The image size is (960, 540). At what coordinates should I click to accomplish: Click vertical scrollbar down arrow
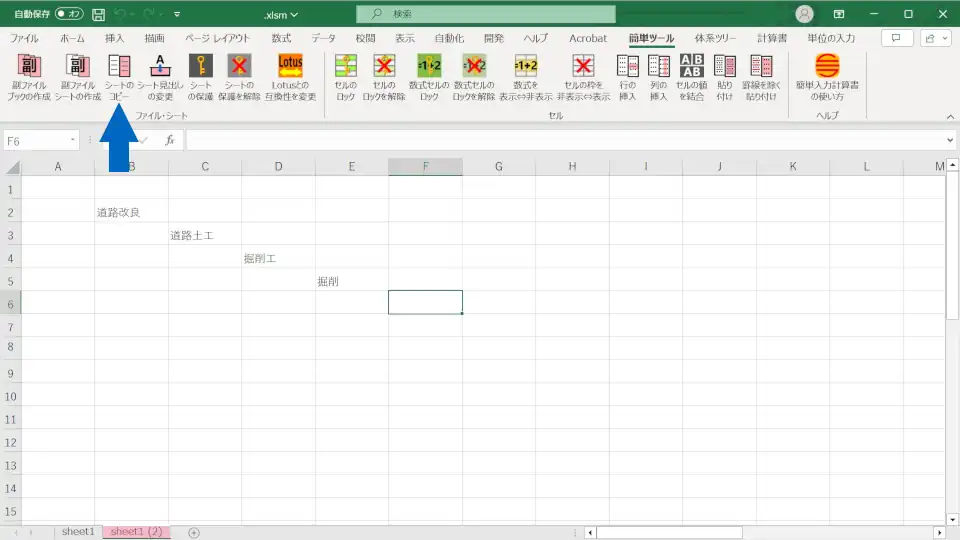pyautogui.click(x=952, y=520)
